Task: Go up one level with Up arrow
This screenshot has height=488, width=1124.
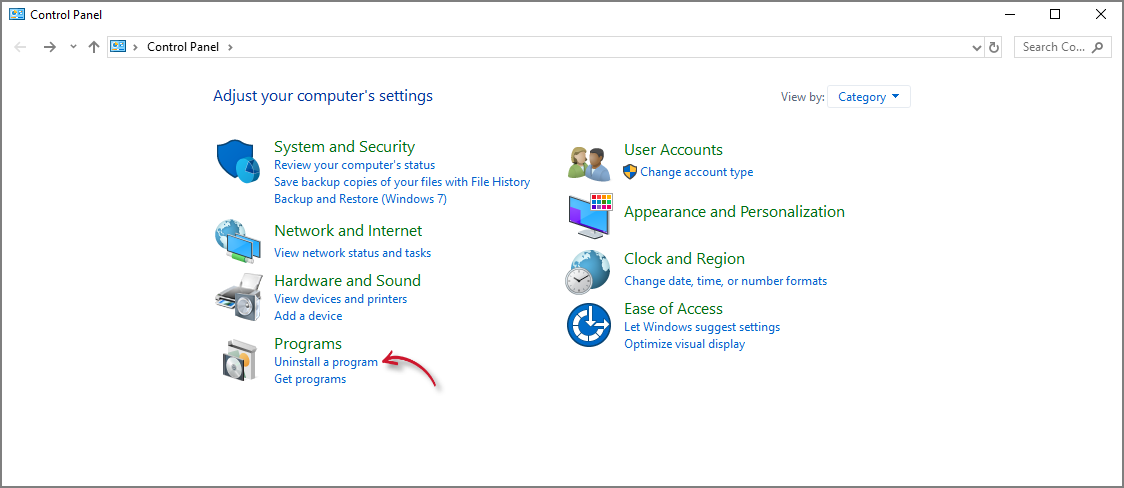Action: [94, 47]
